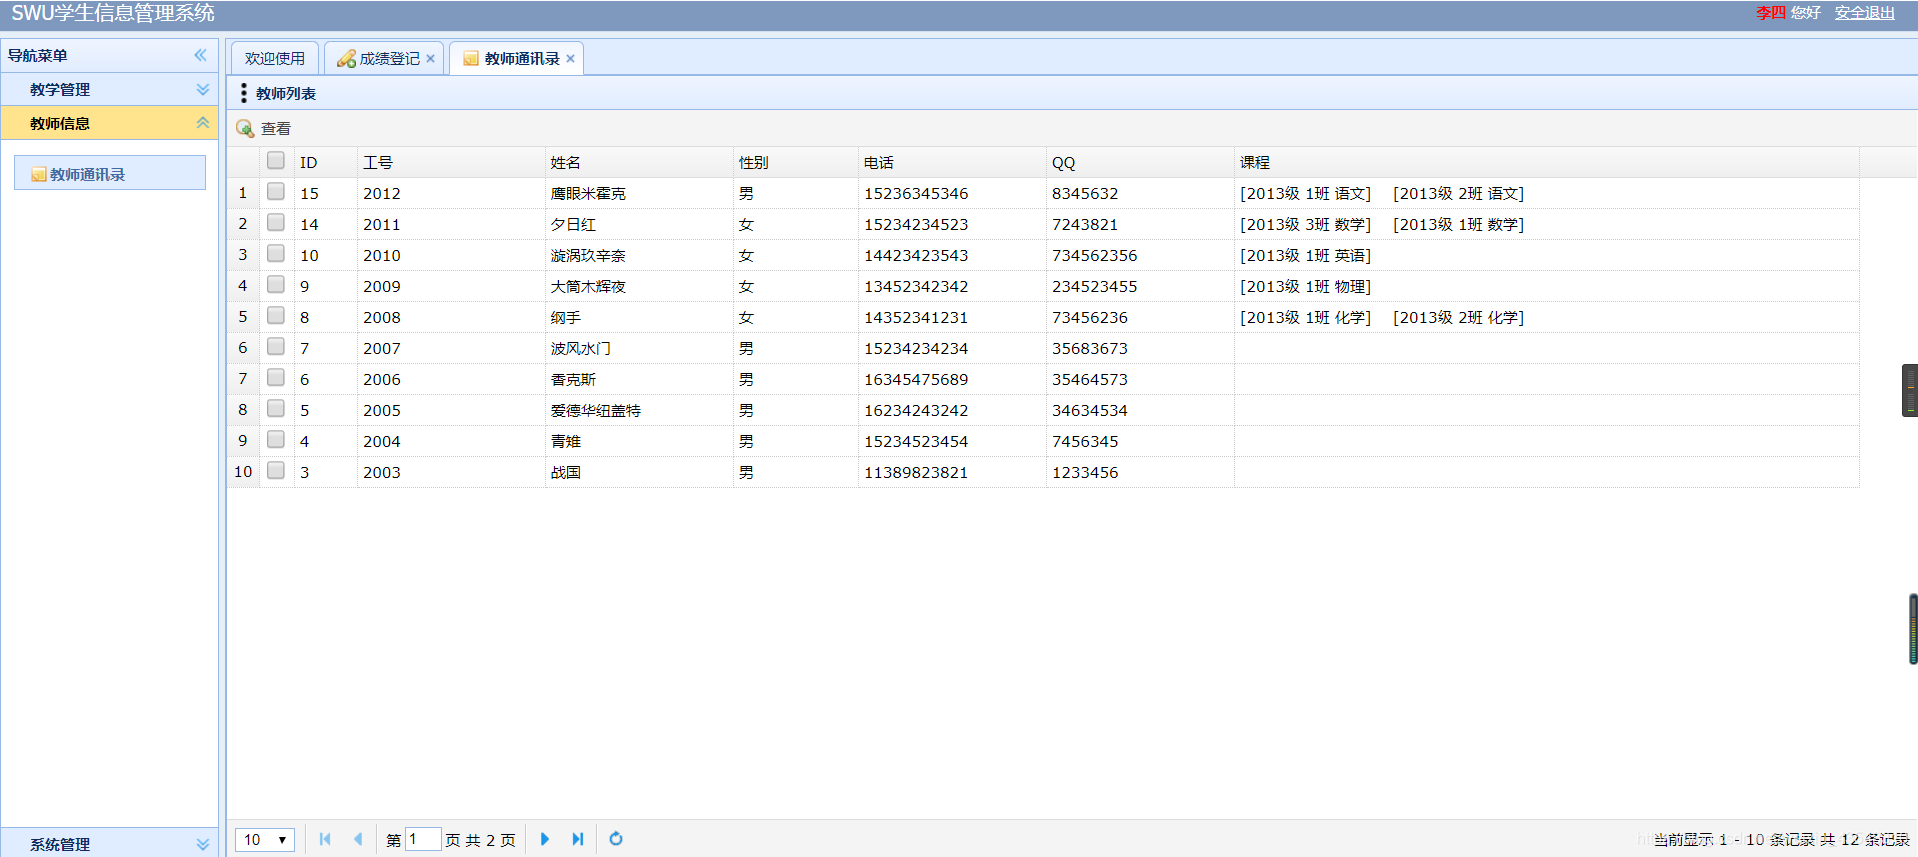Screen dimensions: 1918x857
Task: Click the SWU学生信息管理系统 title
Action: tap(113, 14)
